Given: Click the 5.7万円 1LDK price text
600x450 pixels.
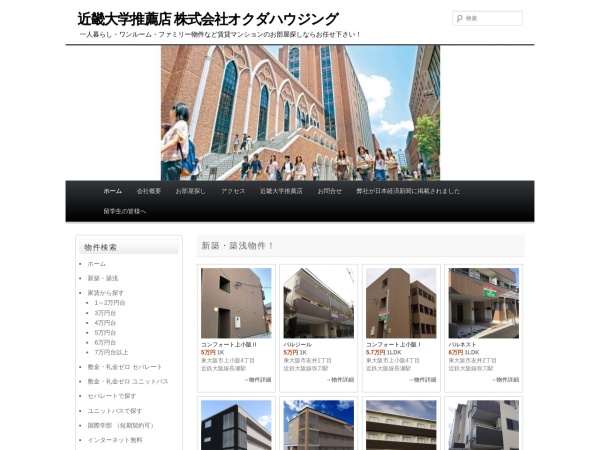Looking at the screenshot, I should (383, 352).
